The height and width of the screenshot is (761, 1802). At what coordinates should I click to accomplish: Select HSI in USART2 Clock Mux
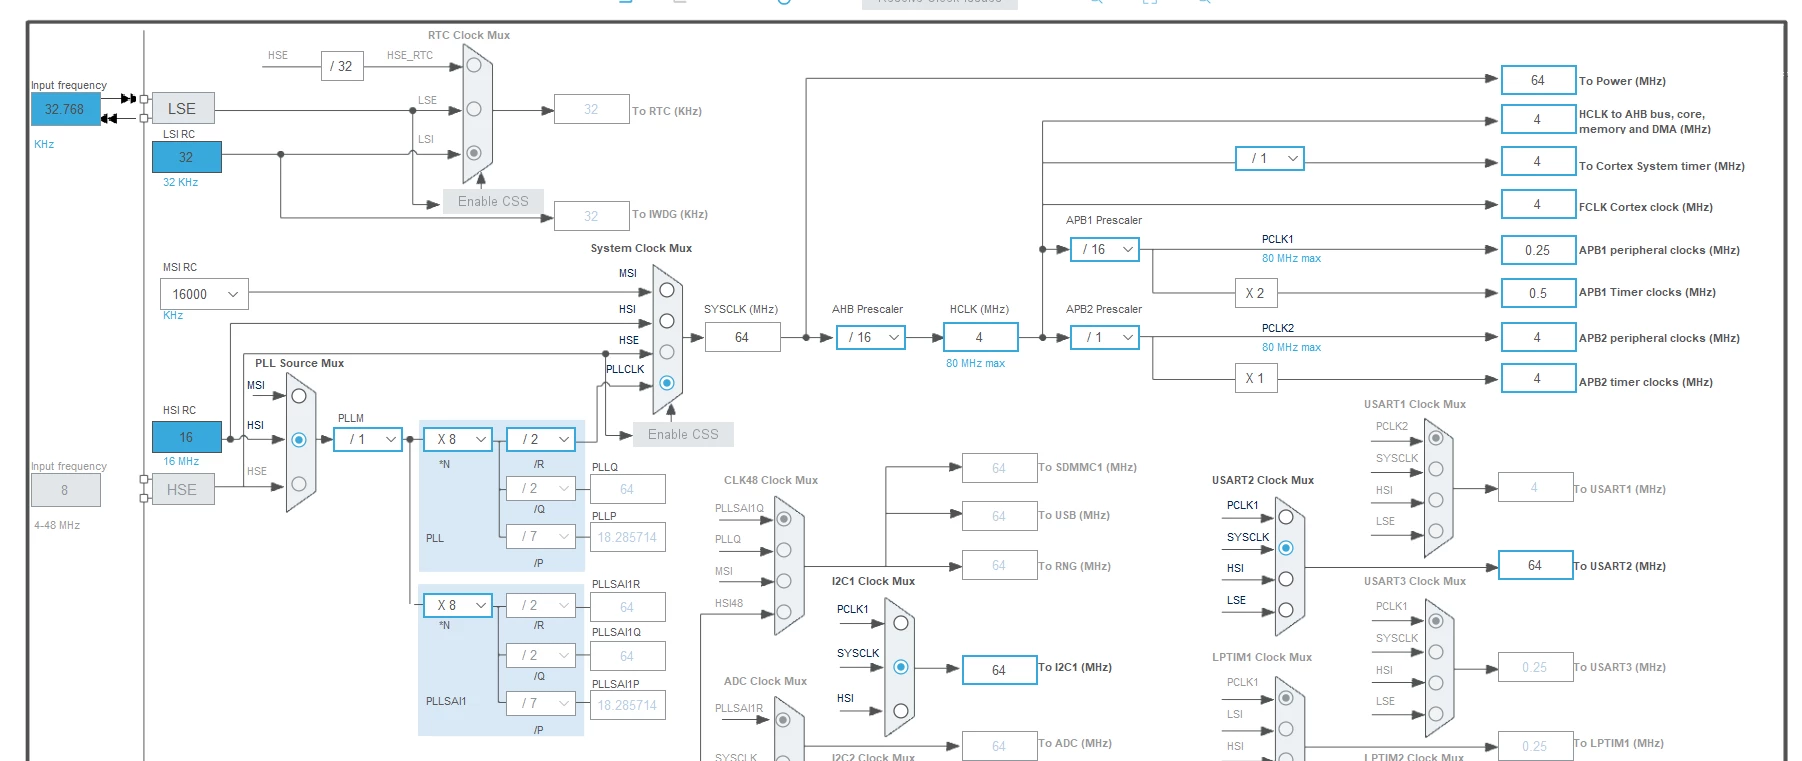(x=1286, y=579)
